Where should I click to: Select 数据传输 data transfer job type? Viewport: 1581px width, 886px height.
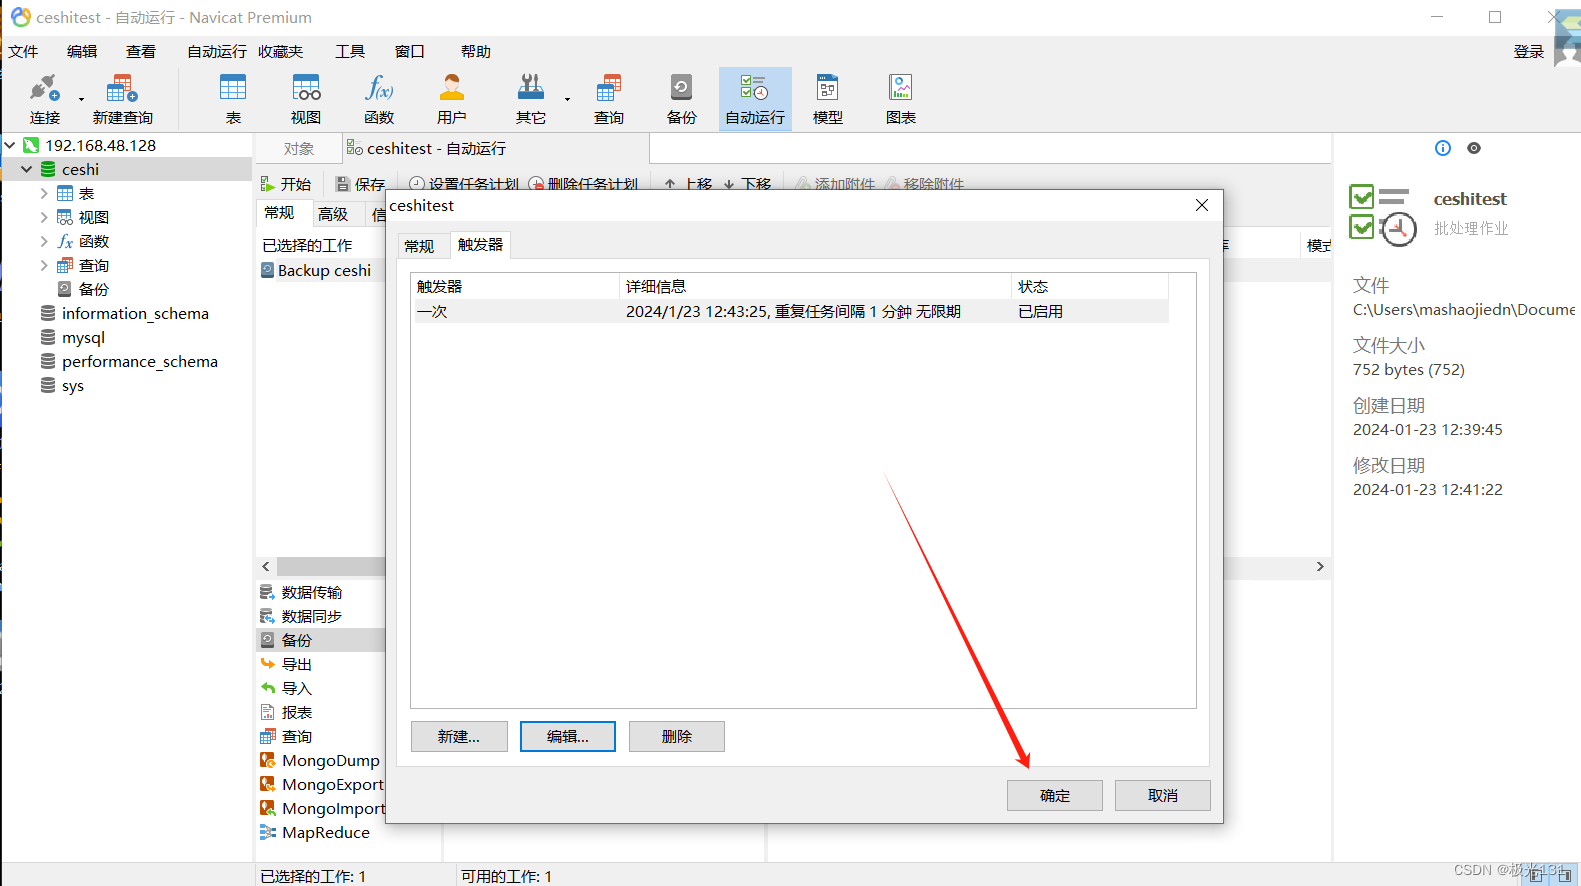(x=301, y=592)
